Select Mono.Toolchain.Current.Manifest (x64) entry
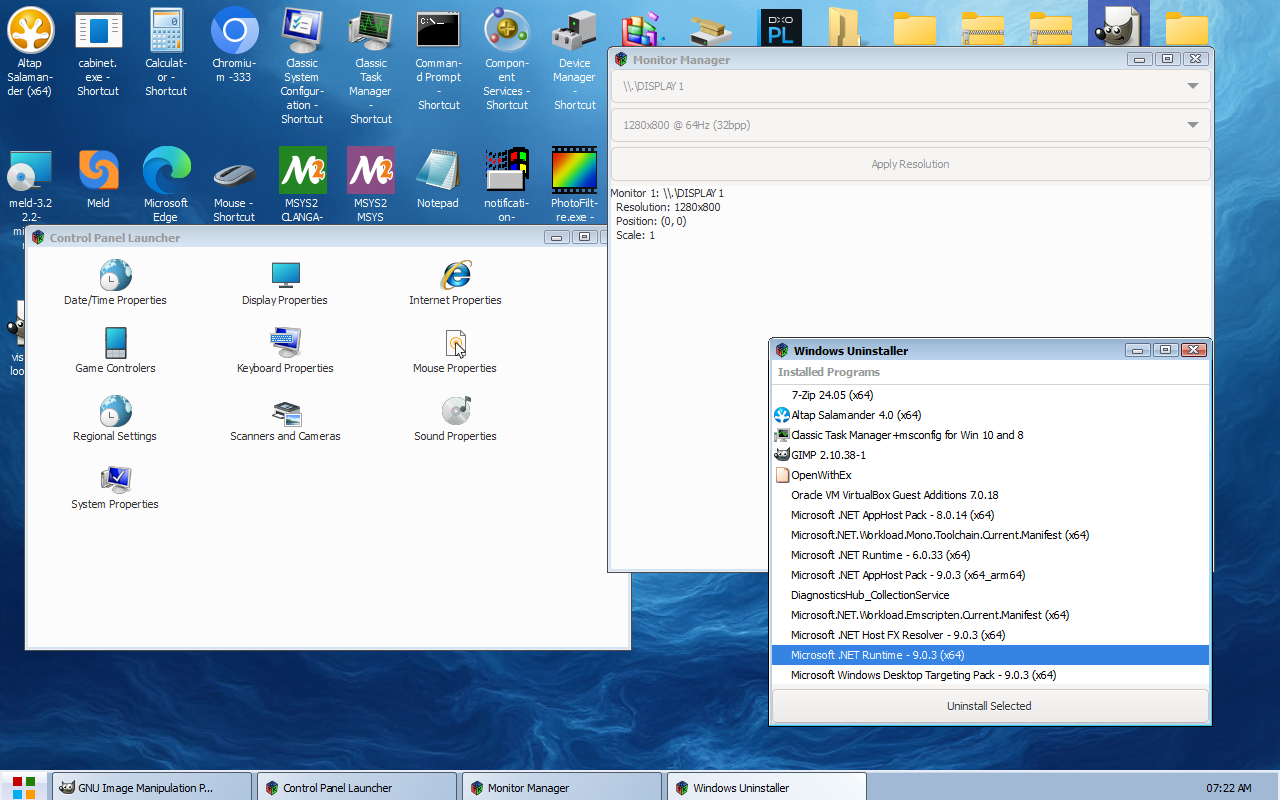Viewport: 1280px width, 800px height. click(990, 535)
